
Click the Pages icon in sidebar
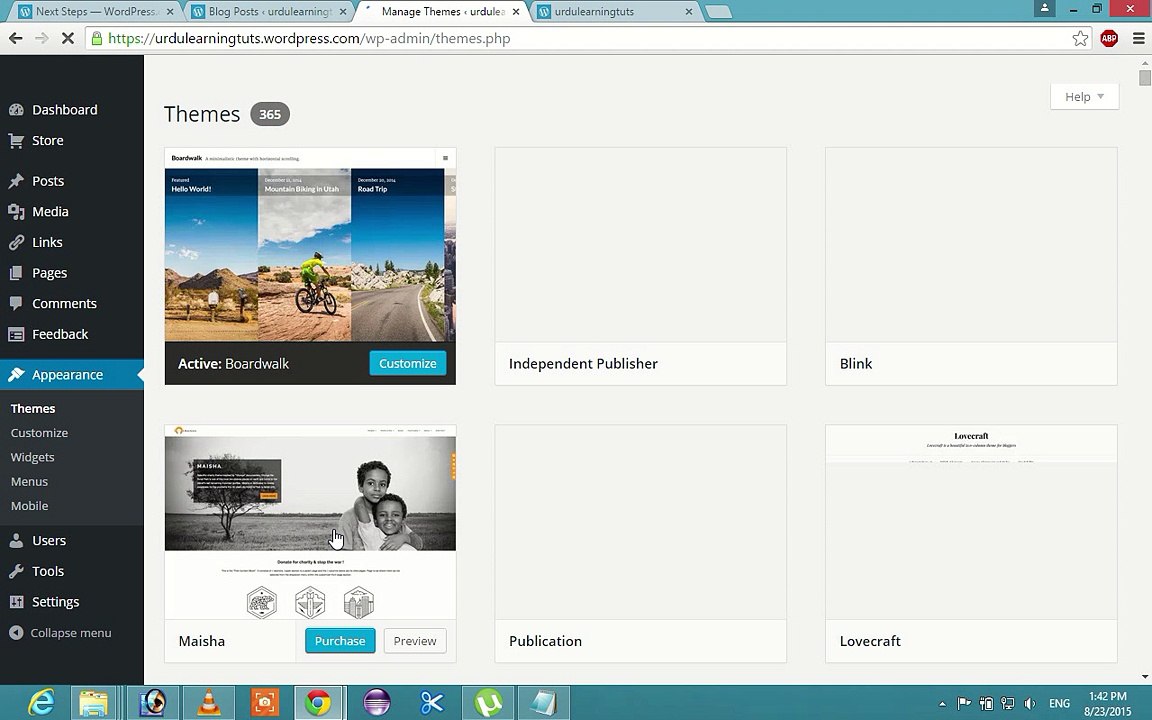click(x=16, y=273)
